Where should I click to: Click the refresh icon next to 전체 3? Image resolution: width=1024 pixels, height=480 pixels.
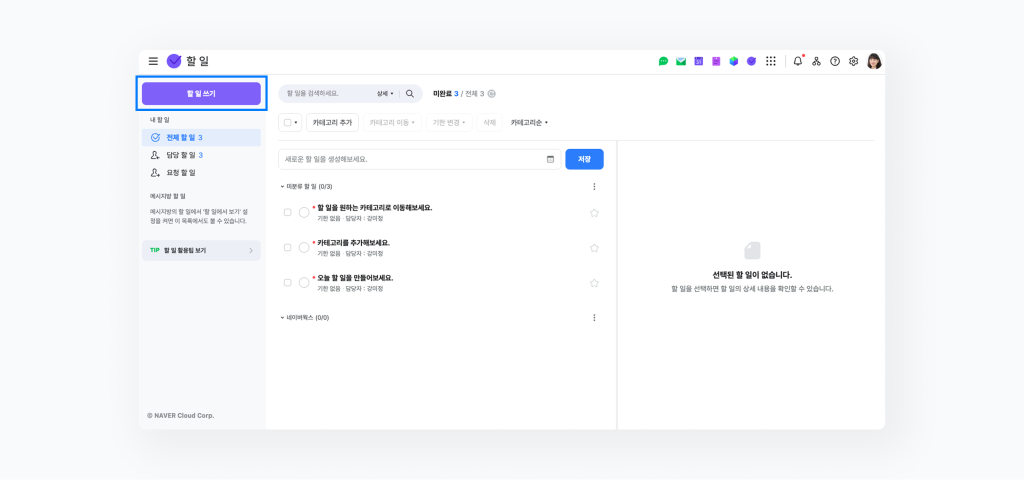[492, 93]
